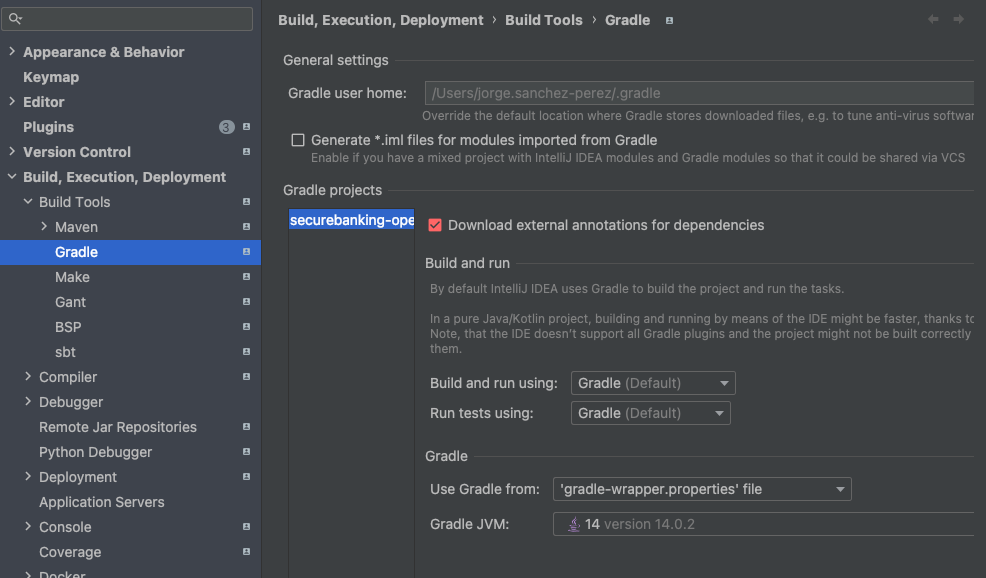Click the forward navigation arrow
The image size is (986, 578).
(x=958, y=19)
